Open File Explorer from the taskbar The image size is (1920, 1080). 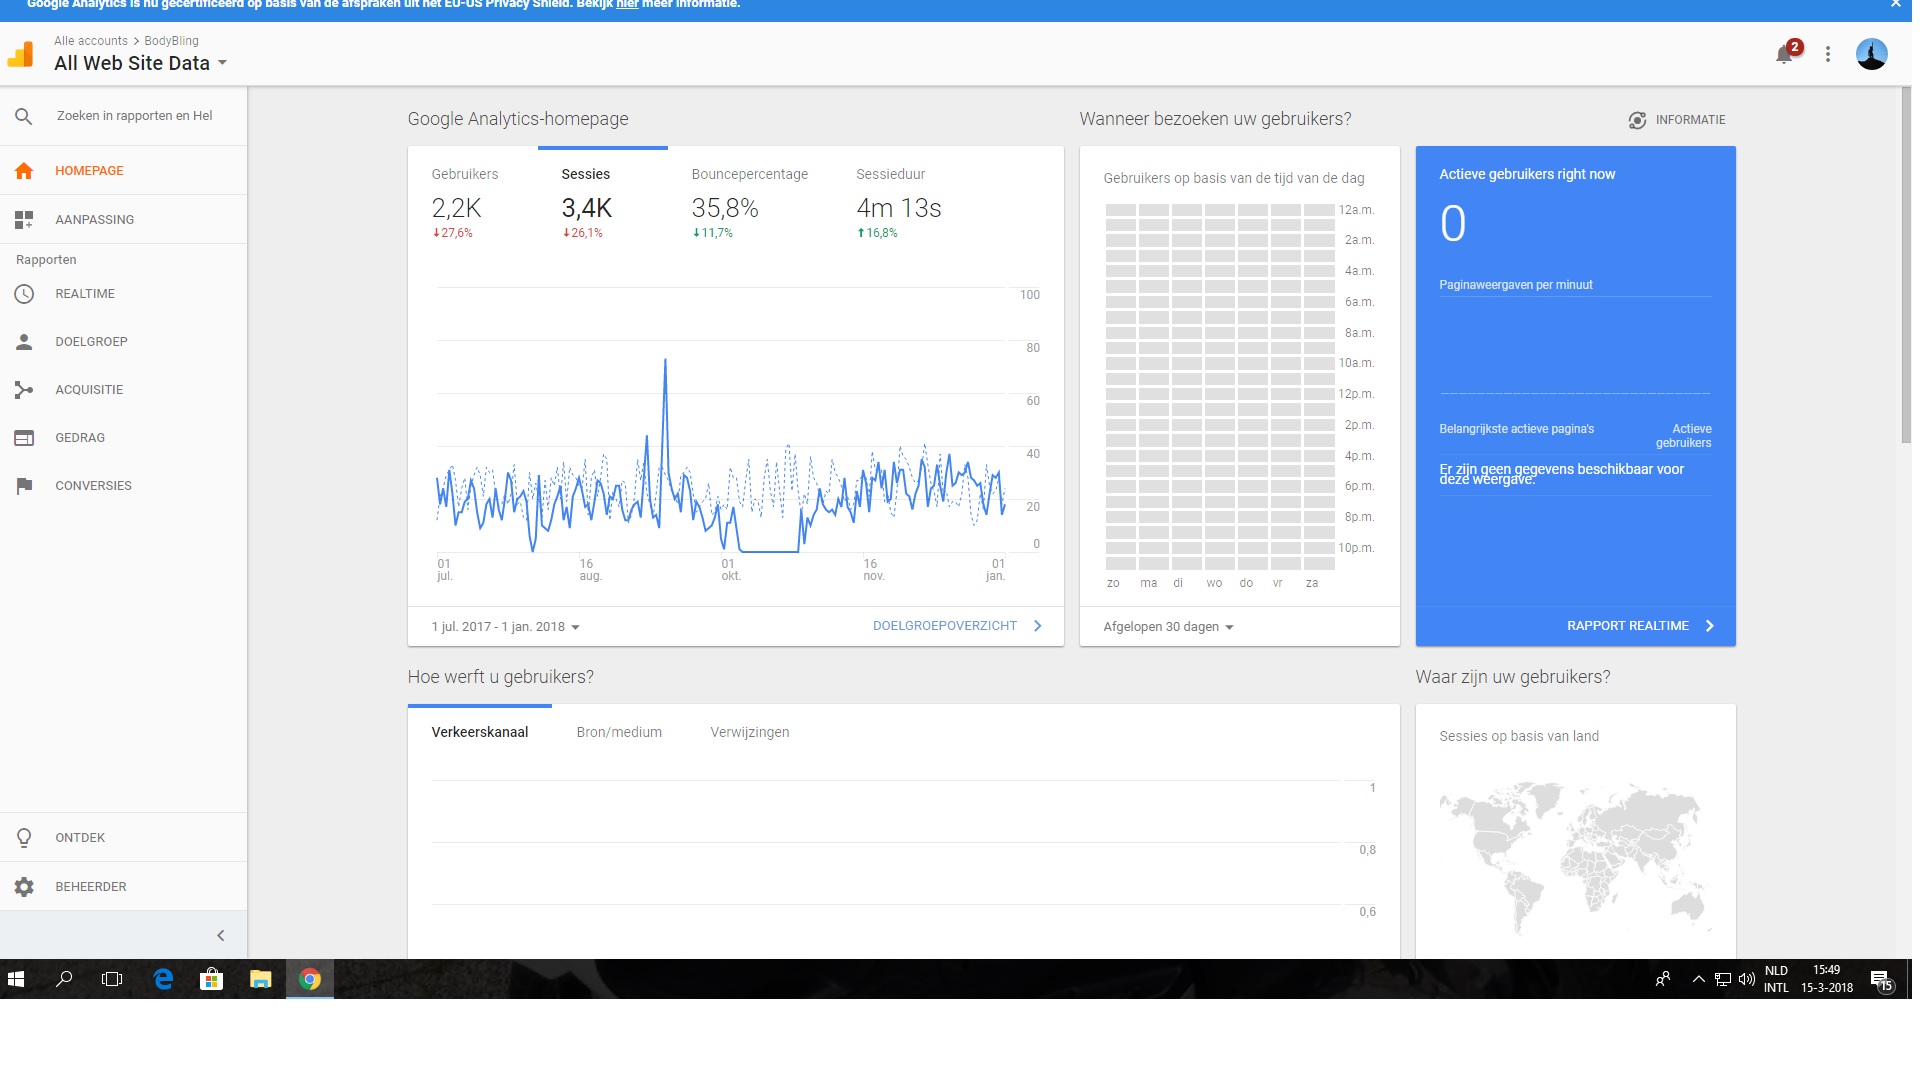coord(260,979)
